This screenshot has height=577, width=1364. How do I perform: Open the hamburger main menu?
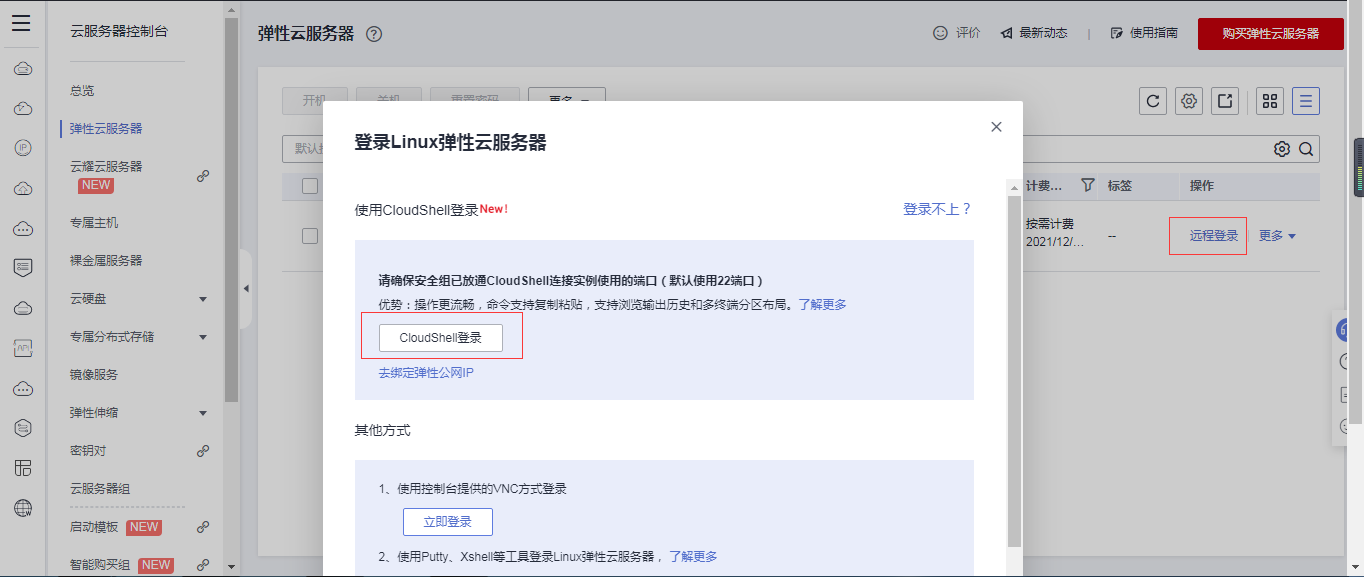(21, 24)
